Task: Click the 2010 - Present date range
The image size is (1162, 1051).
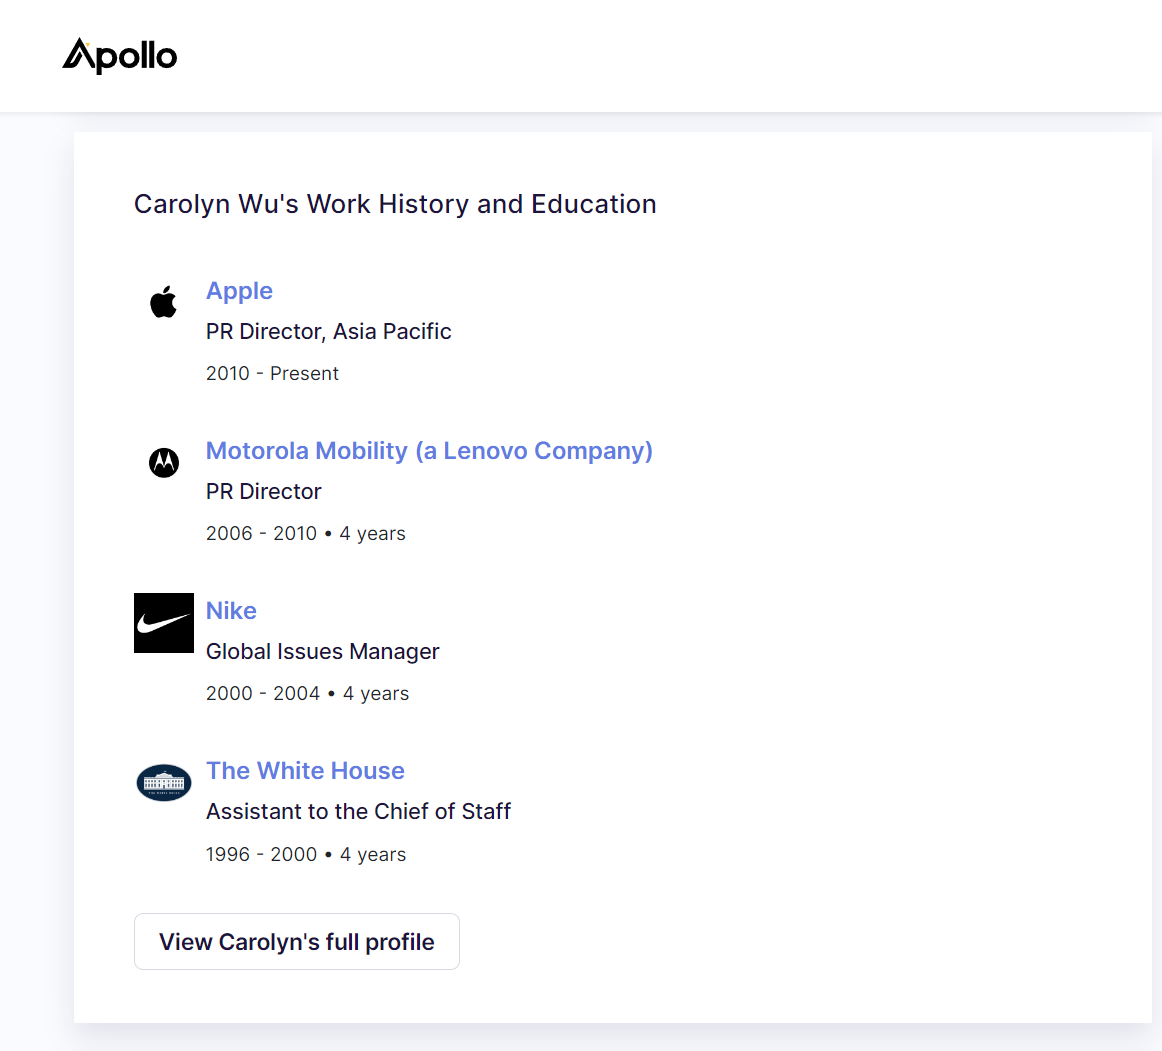Action: (272, 374)
